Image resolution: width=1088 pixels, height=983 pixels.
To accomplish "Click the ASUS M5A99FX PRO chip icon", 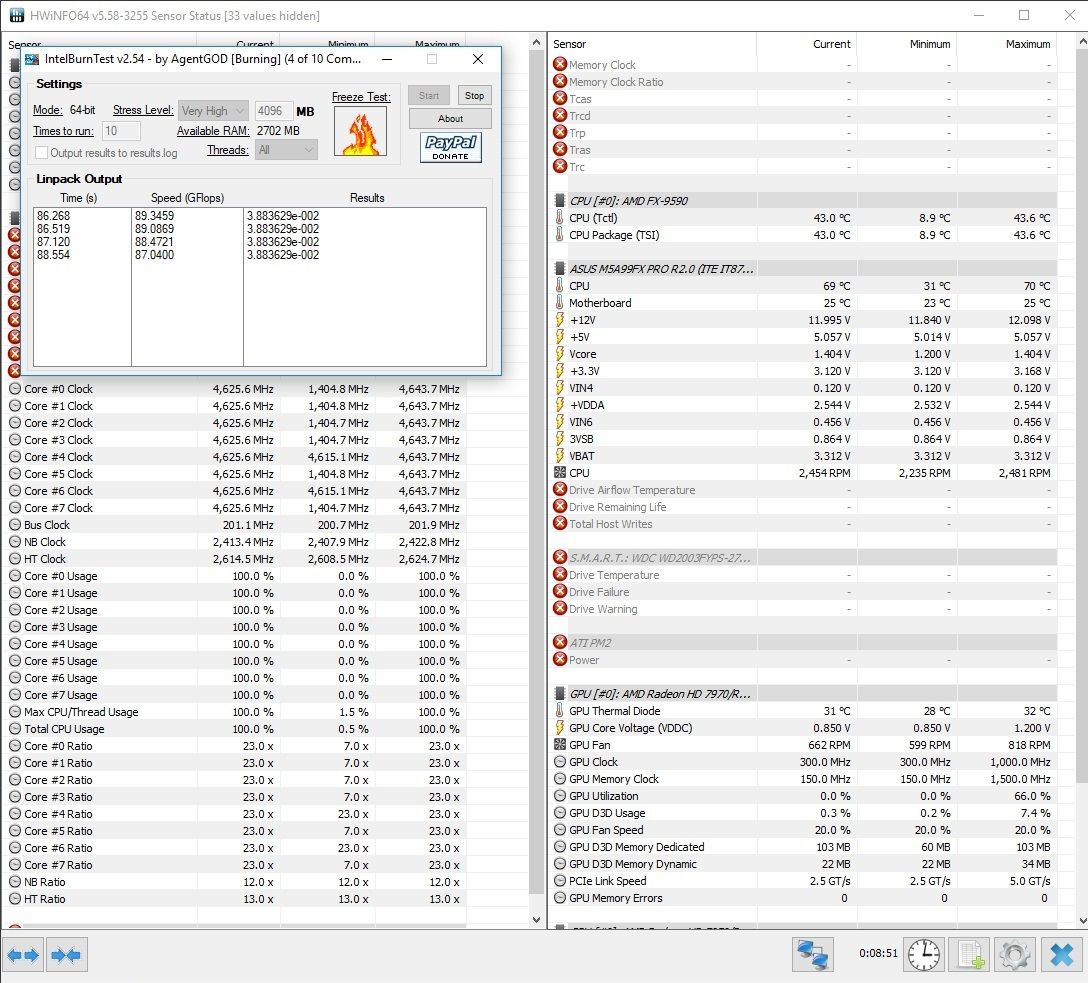I will (x=559, y=268).
